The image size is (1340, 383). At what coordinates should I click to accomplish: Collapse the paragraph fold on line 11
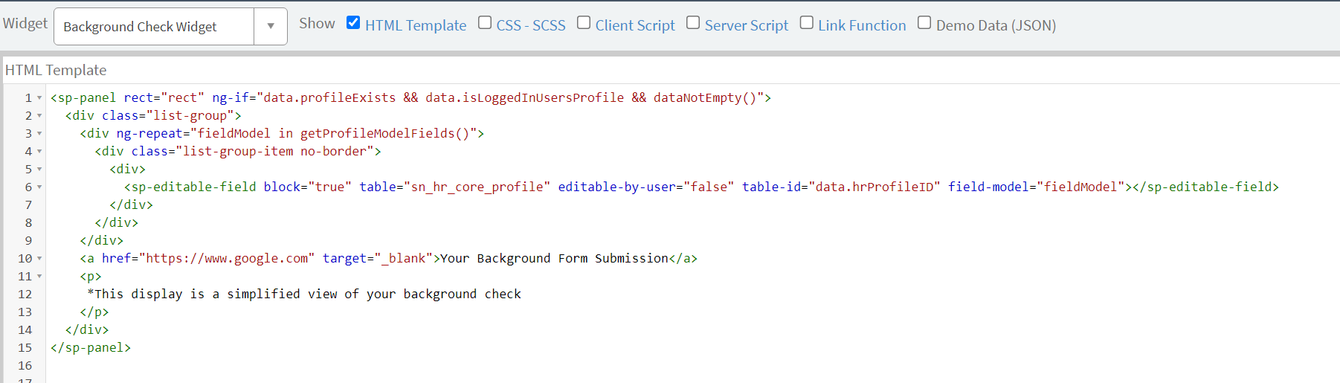tap(39, 276)
